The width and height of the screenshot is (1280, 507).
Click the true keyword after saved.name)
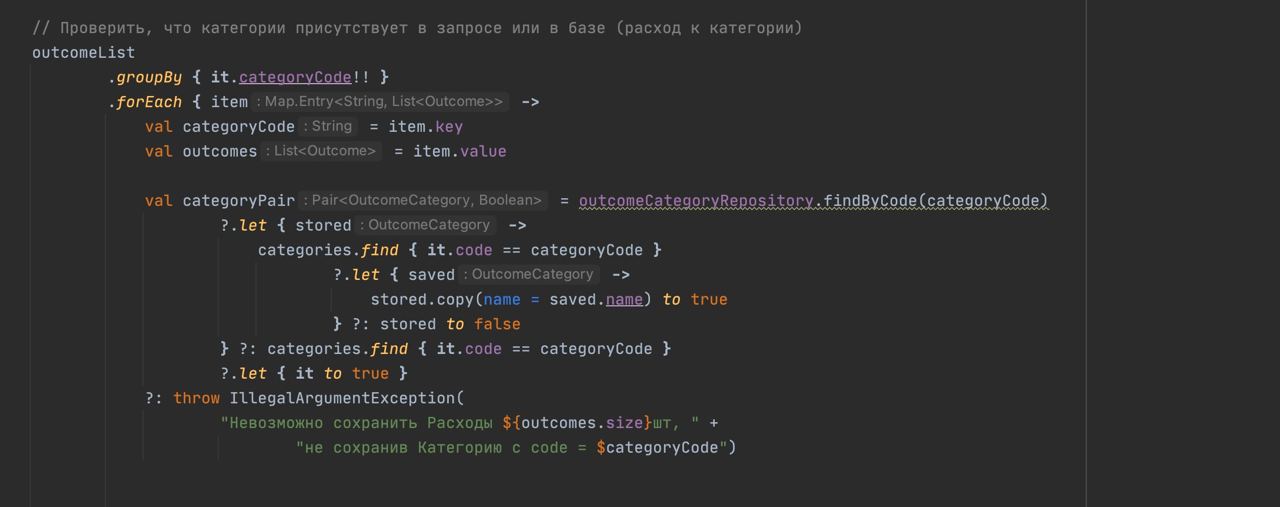[x=709, y=300]
